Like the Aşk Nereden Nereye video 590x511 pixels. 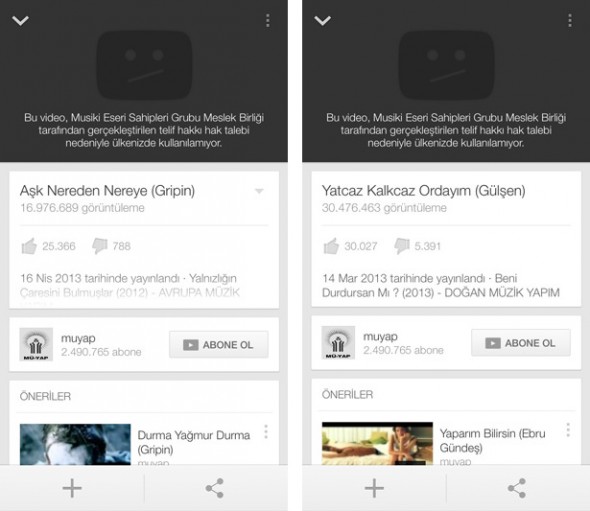click(29, 246)
